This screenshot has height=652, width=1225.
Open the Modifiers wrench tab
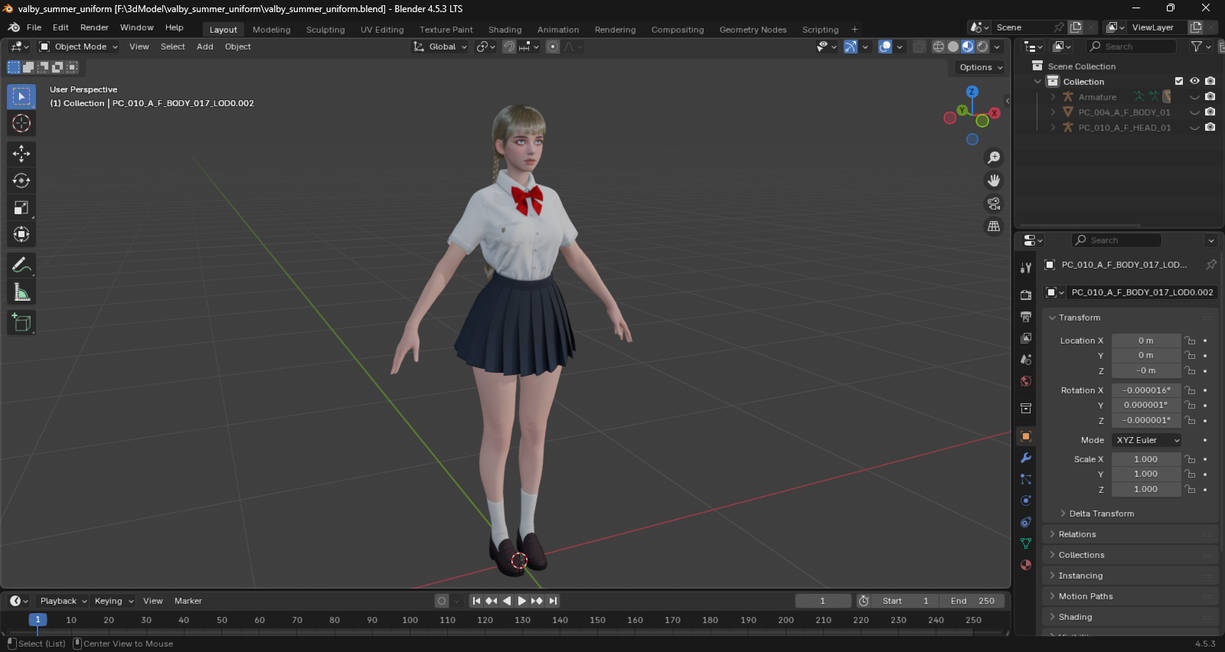coord(1025,458)
